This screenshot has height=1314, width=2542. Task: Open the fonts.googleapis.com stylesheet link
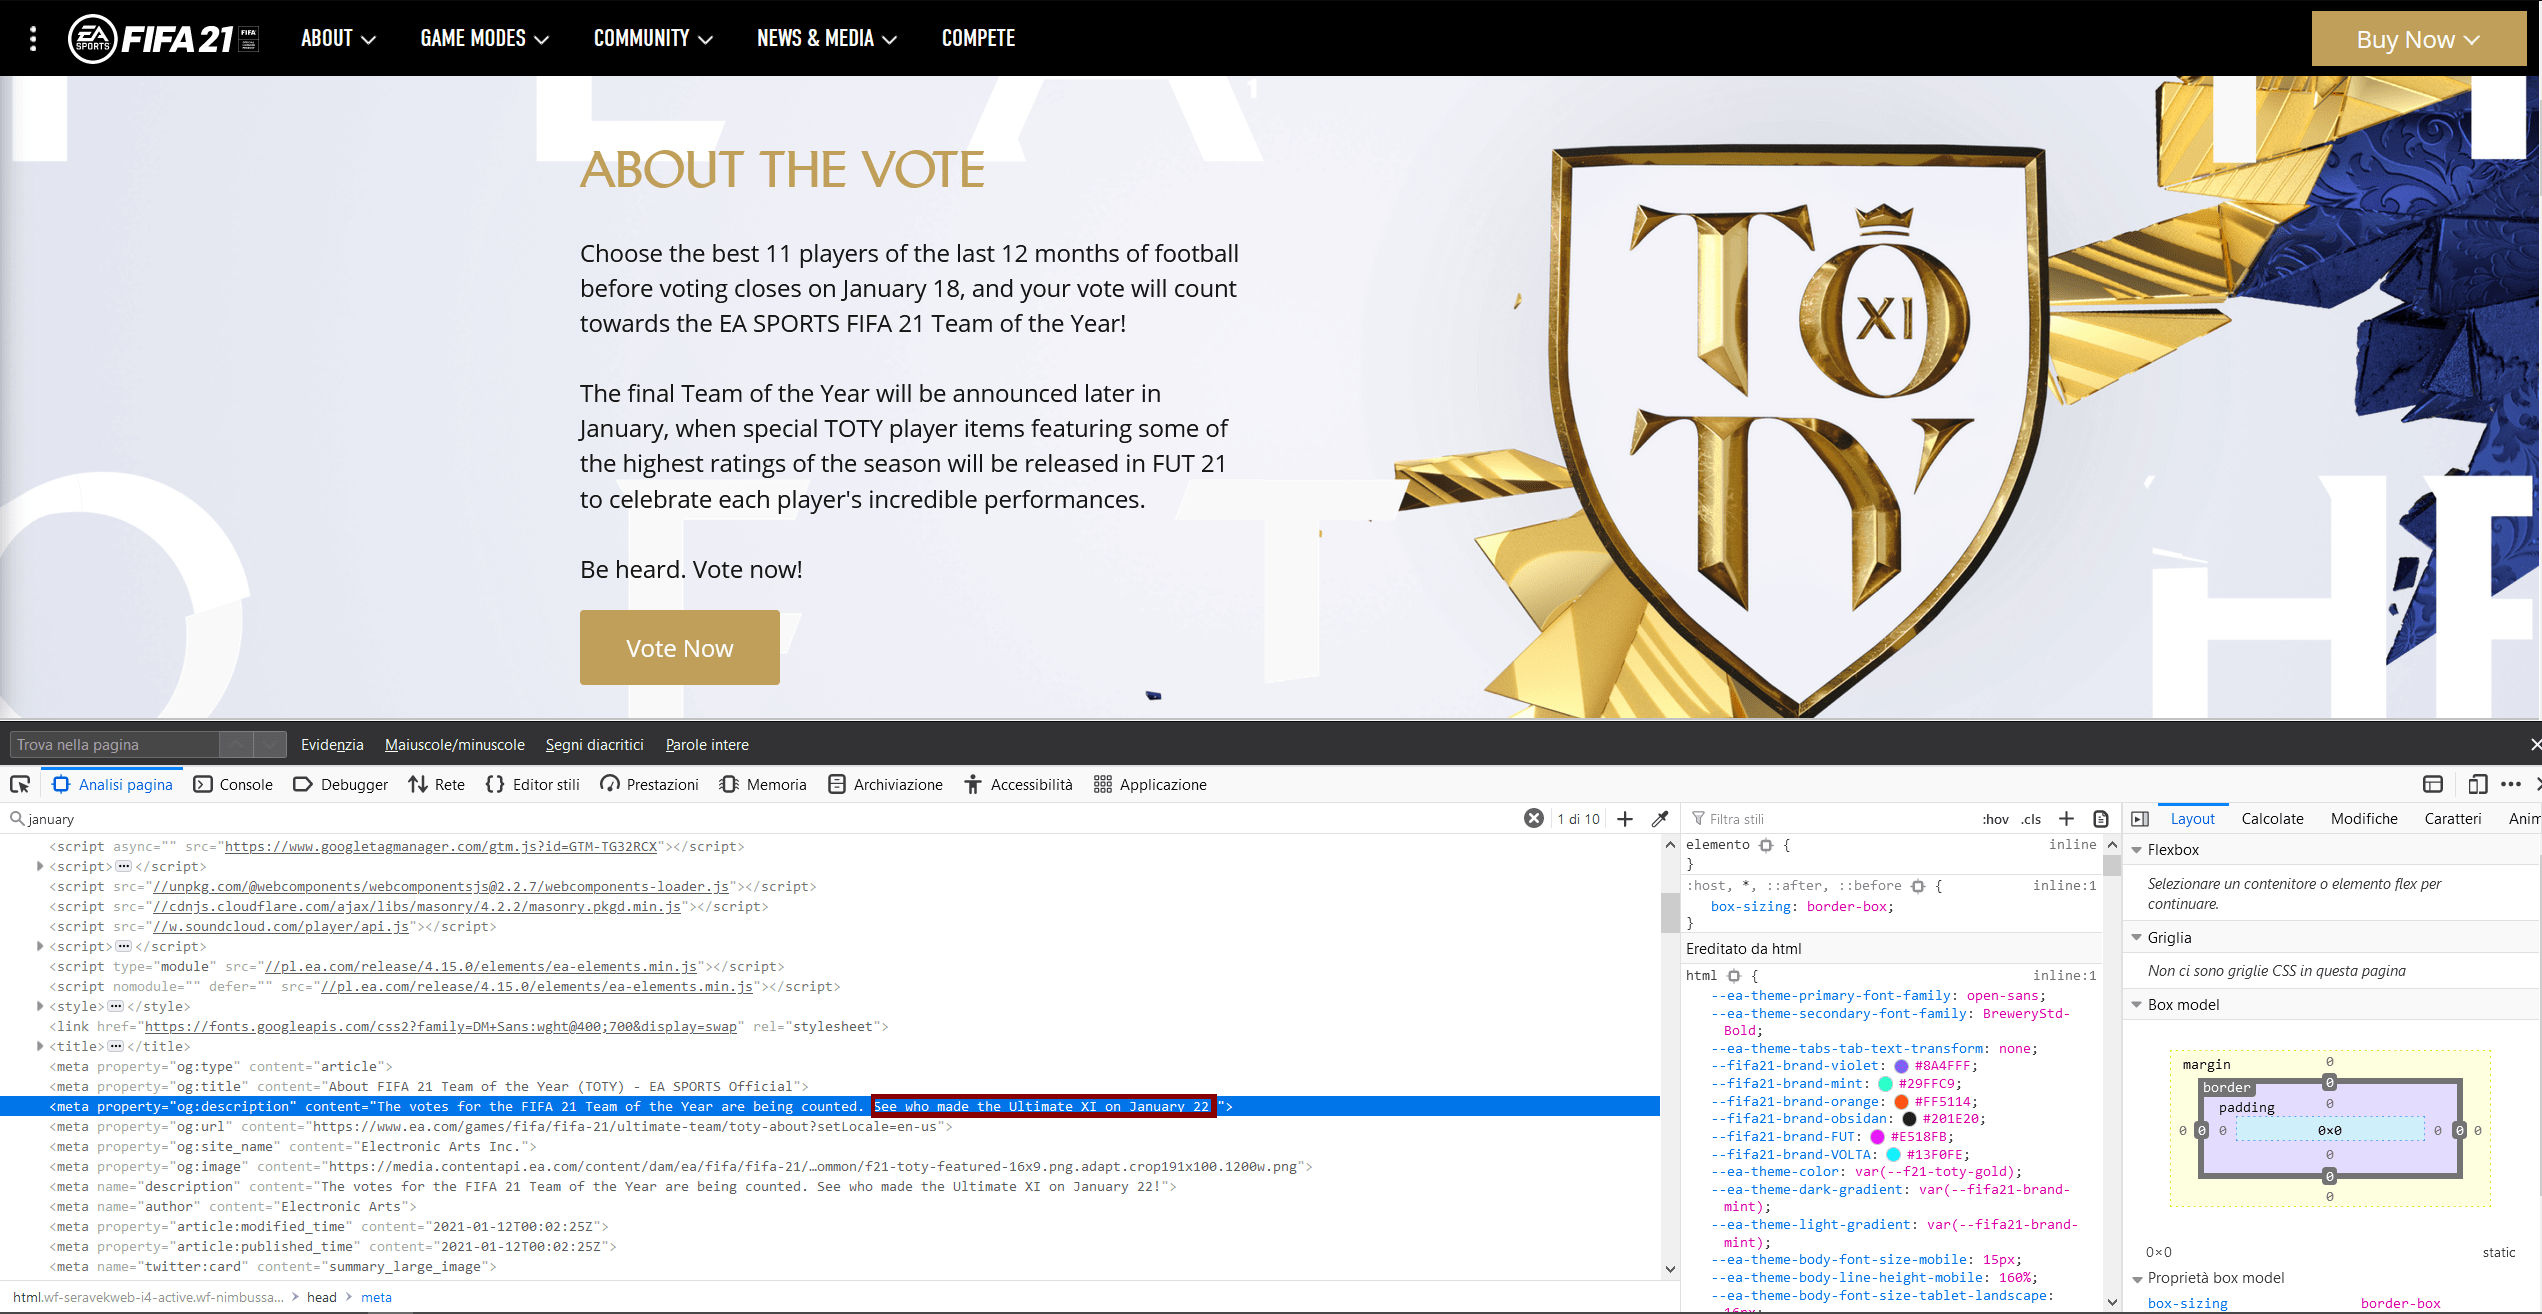pos(441,1026)
